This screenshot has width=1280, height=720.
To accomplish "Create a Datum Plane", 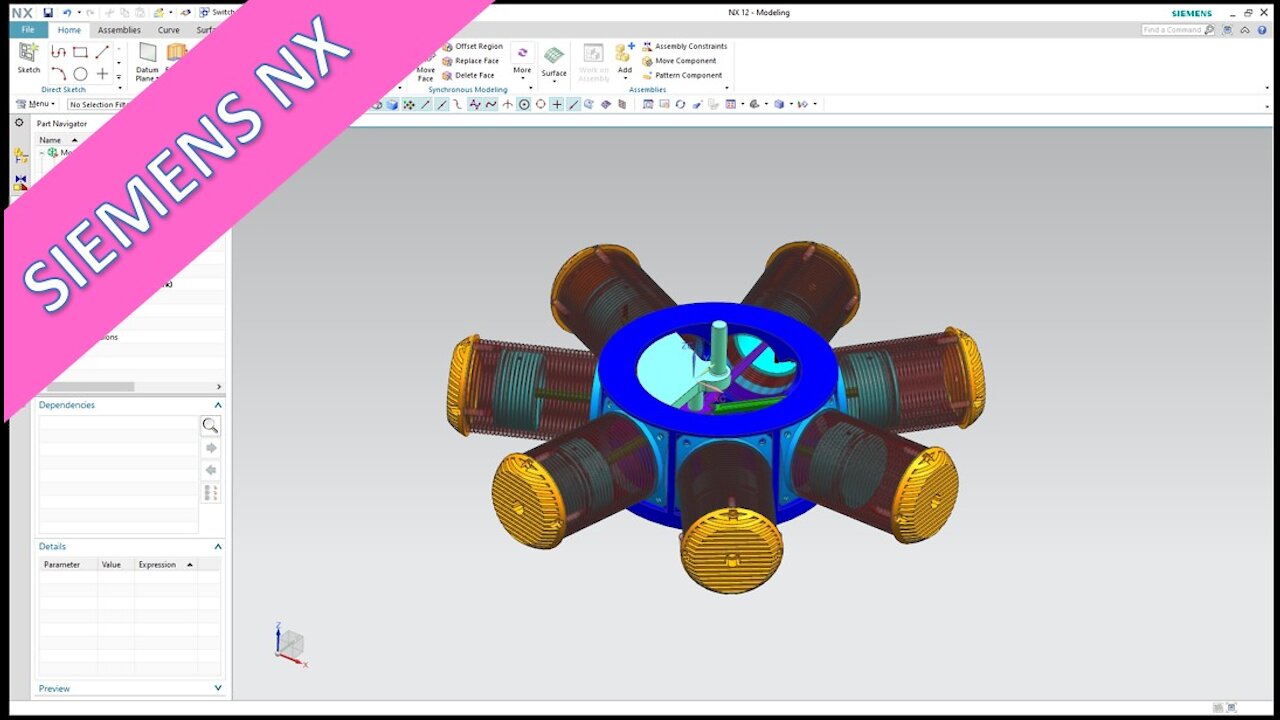I will pos(147,60).
